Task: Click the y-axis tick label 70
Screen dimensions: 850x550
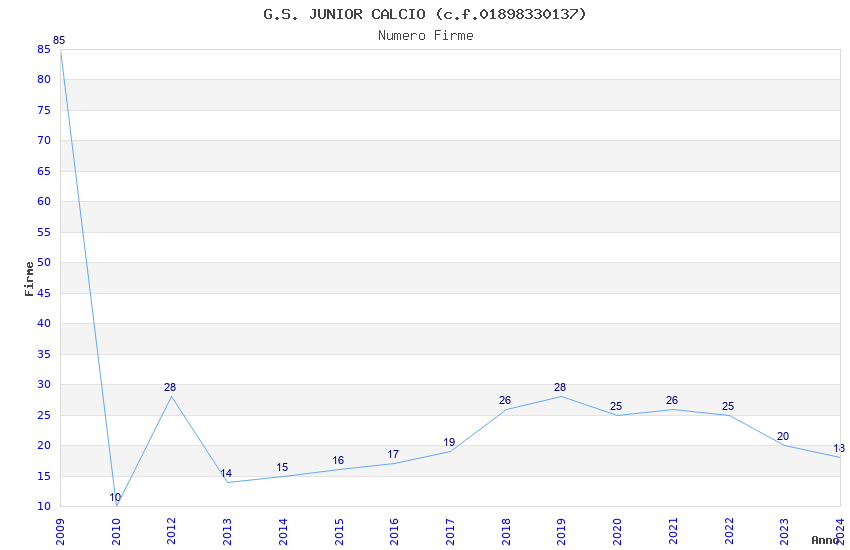Action: (x=44, y=140)
